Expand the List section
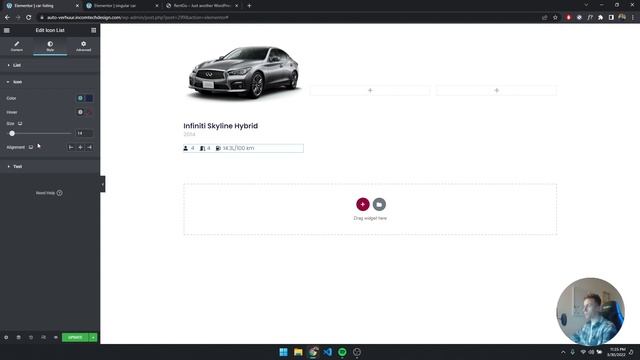Viewport: 640px width, 360px height. coord(50,65)
